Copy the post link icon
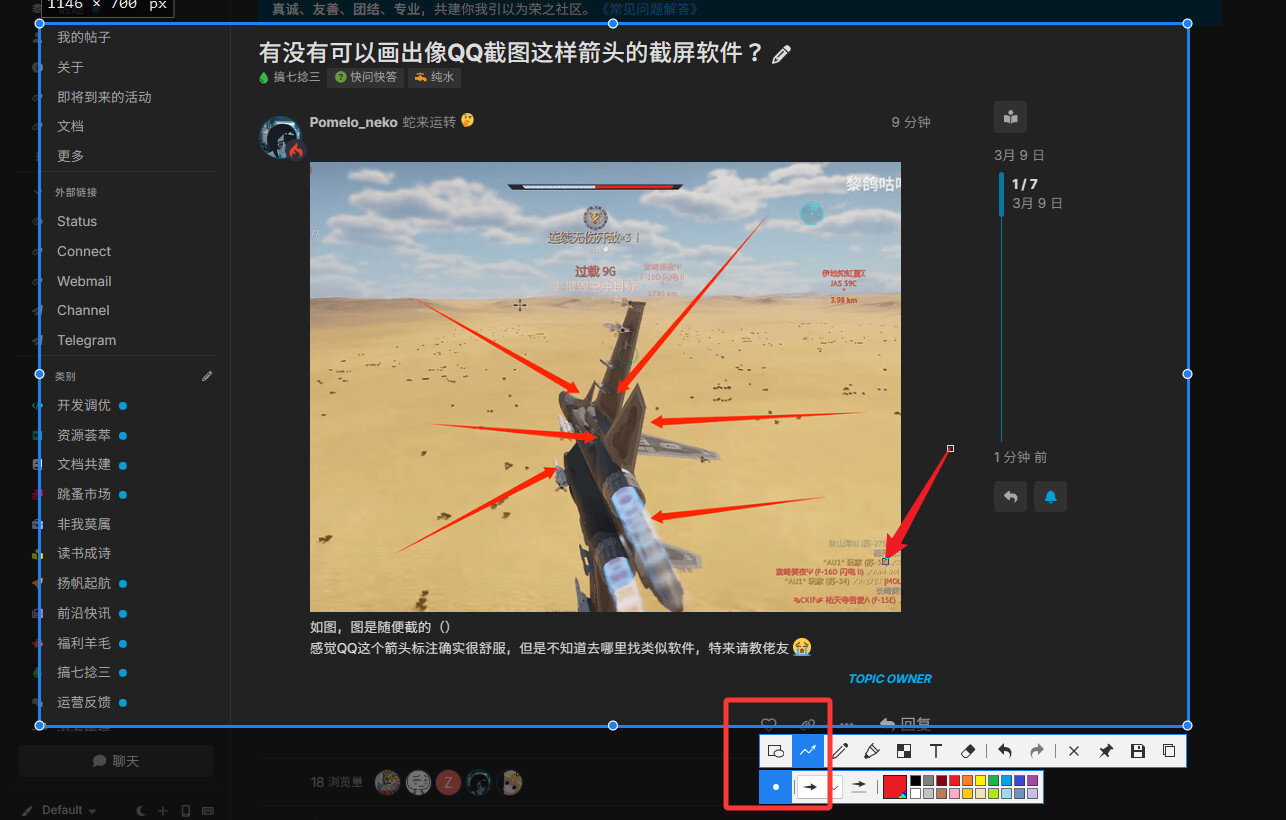 pos(808,724)
